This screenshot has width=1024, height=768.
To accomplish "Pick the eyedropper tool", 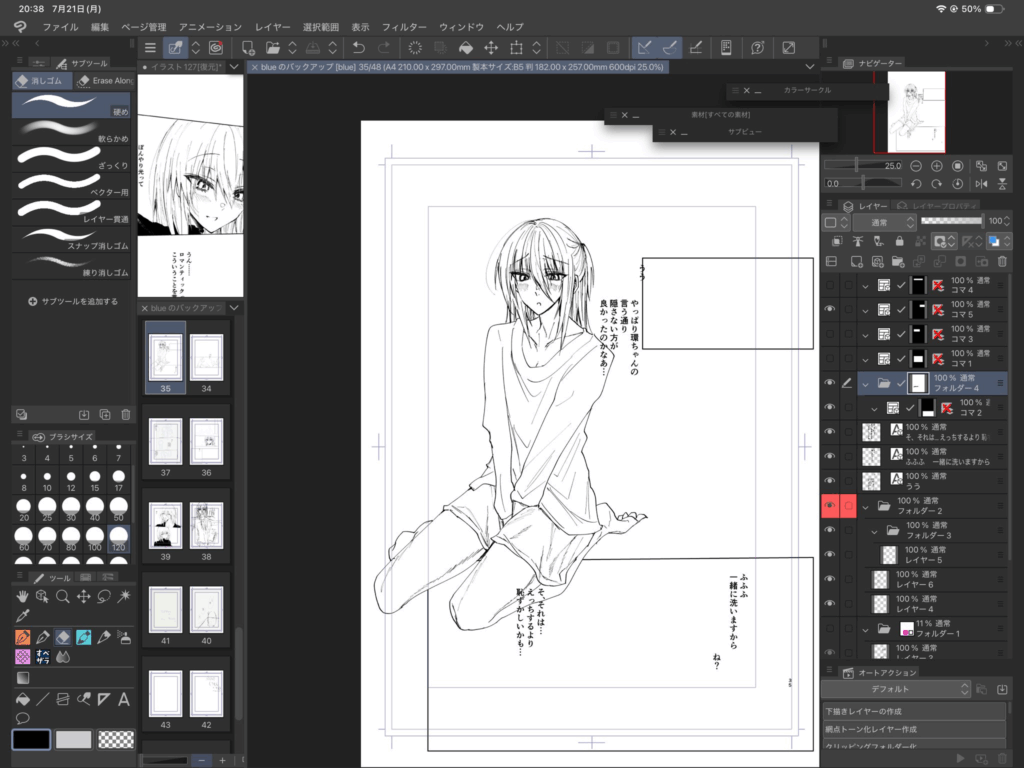I will (22, 615).
